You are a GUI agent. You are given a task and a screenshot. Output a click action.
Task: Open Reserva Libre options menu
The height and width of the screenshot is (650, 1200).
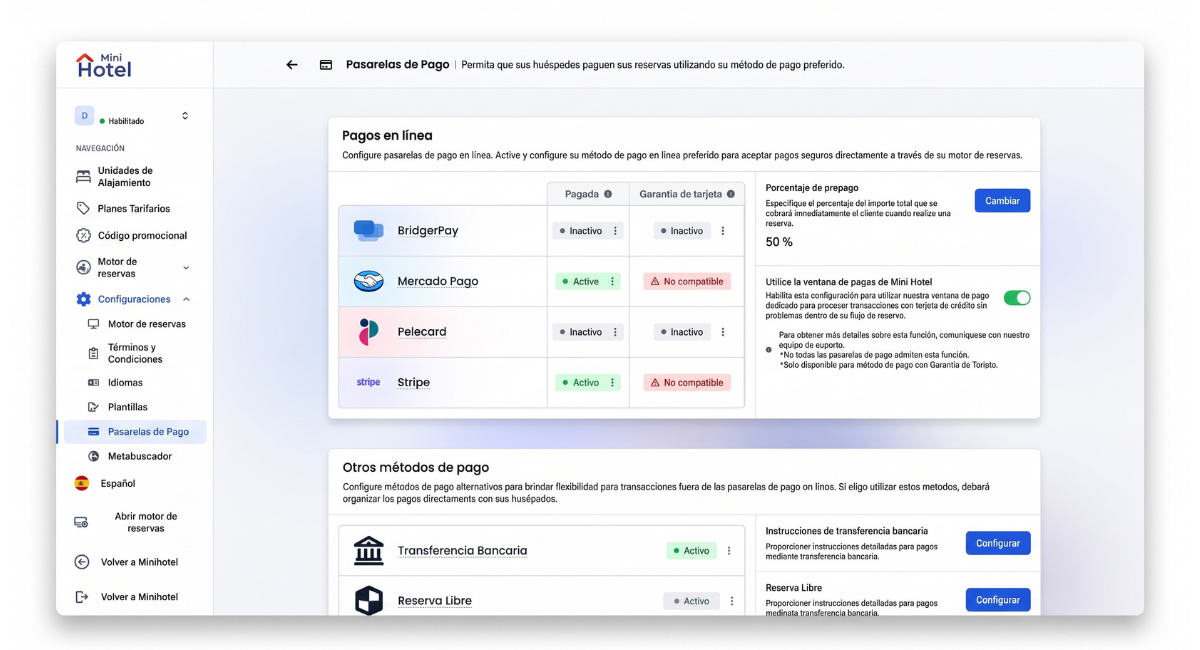pyautogui.click(x=732, y=601)
